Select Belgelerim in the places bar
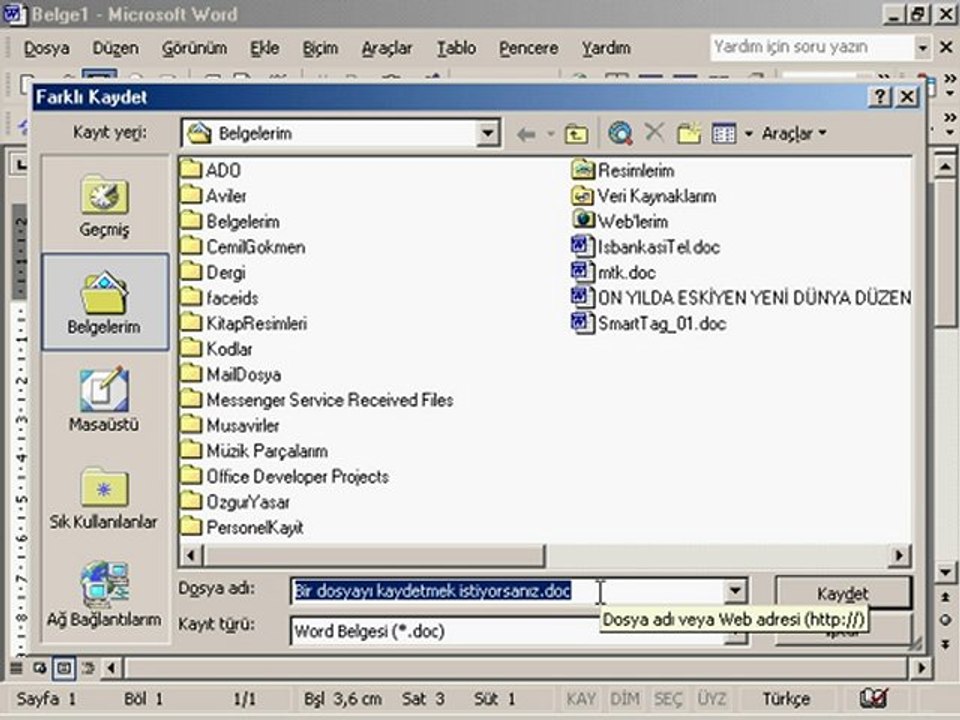Screen dimensions: 960x720 click(x=105, y=302)
